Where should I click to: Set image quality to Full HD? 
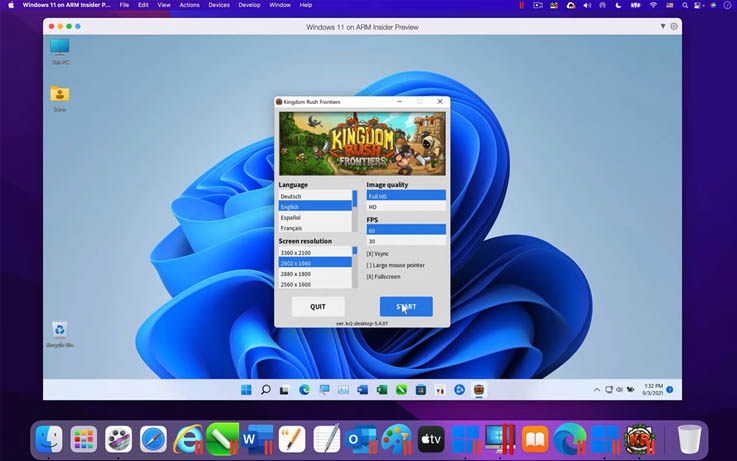[x=406, y=196]
